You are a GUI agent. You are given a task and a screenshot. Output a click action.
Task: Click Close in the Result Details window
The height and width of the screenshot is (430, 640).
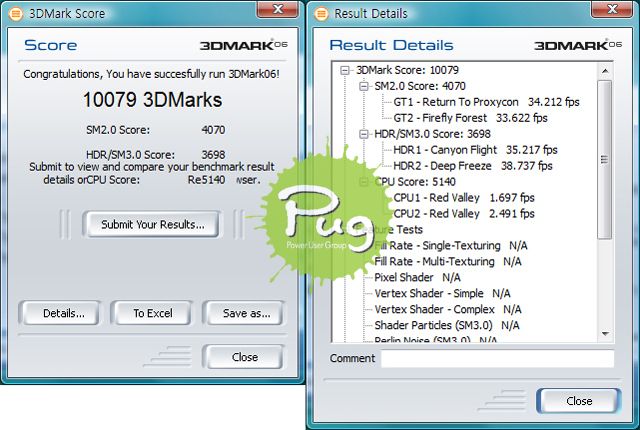[x=579, y=401]
